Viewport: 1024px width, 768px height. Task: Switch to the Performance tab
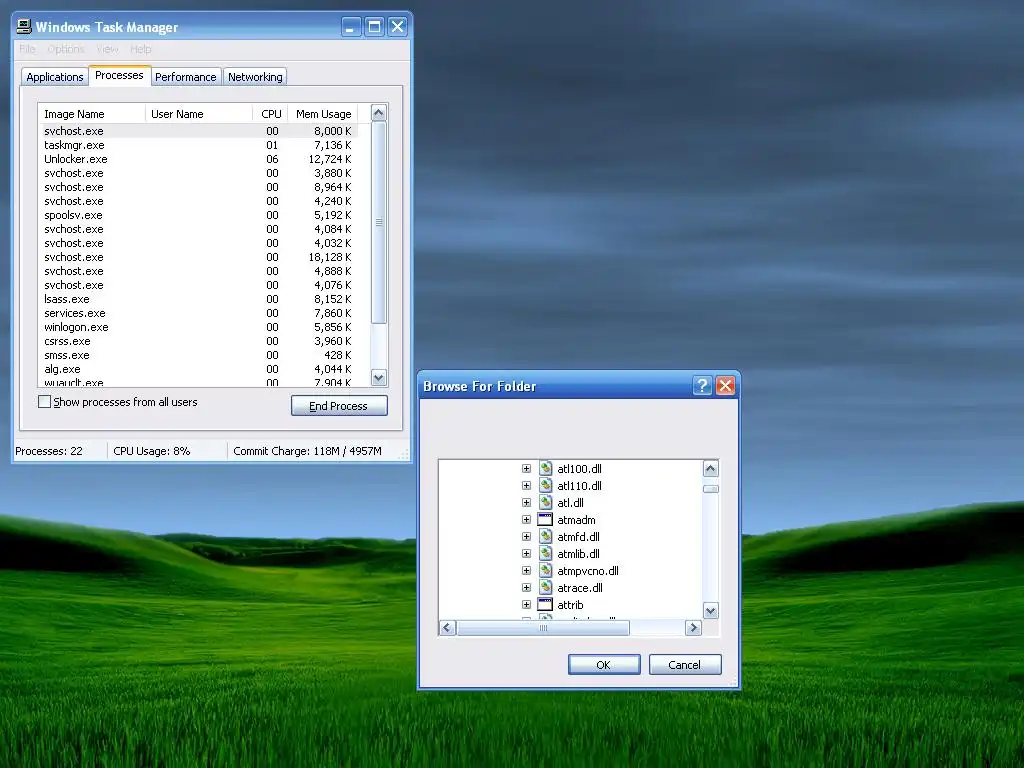(x=185, y=77)
